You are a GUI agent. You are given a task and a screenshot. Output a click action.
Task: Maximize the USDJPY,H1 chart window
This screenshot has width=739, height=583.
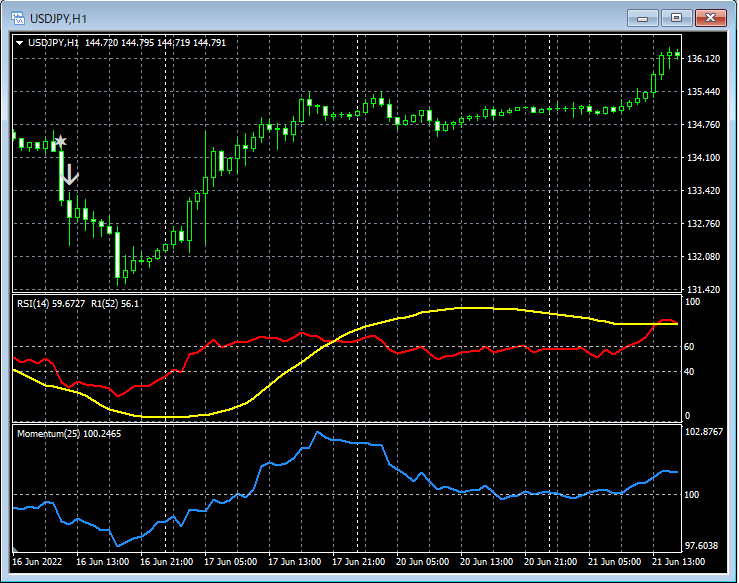coord(676,17)
